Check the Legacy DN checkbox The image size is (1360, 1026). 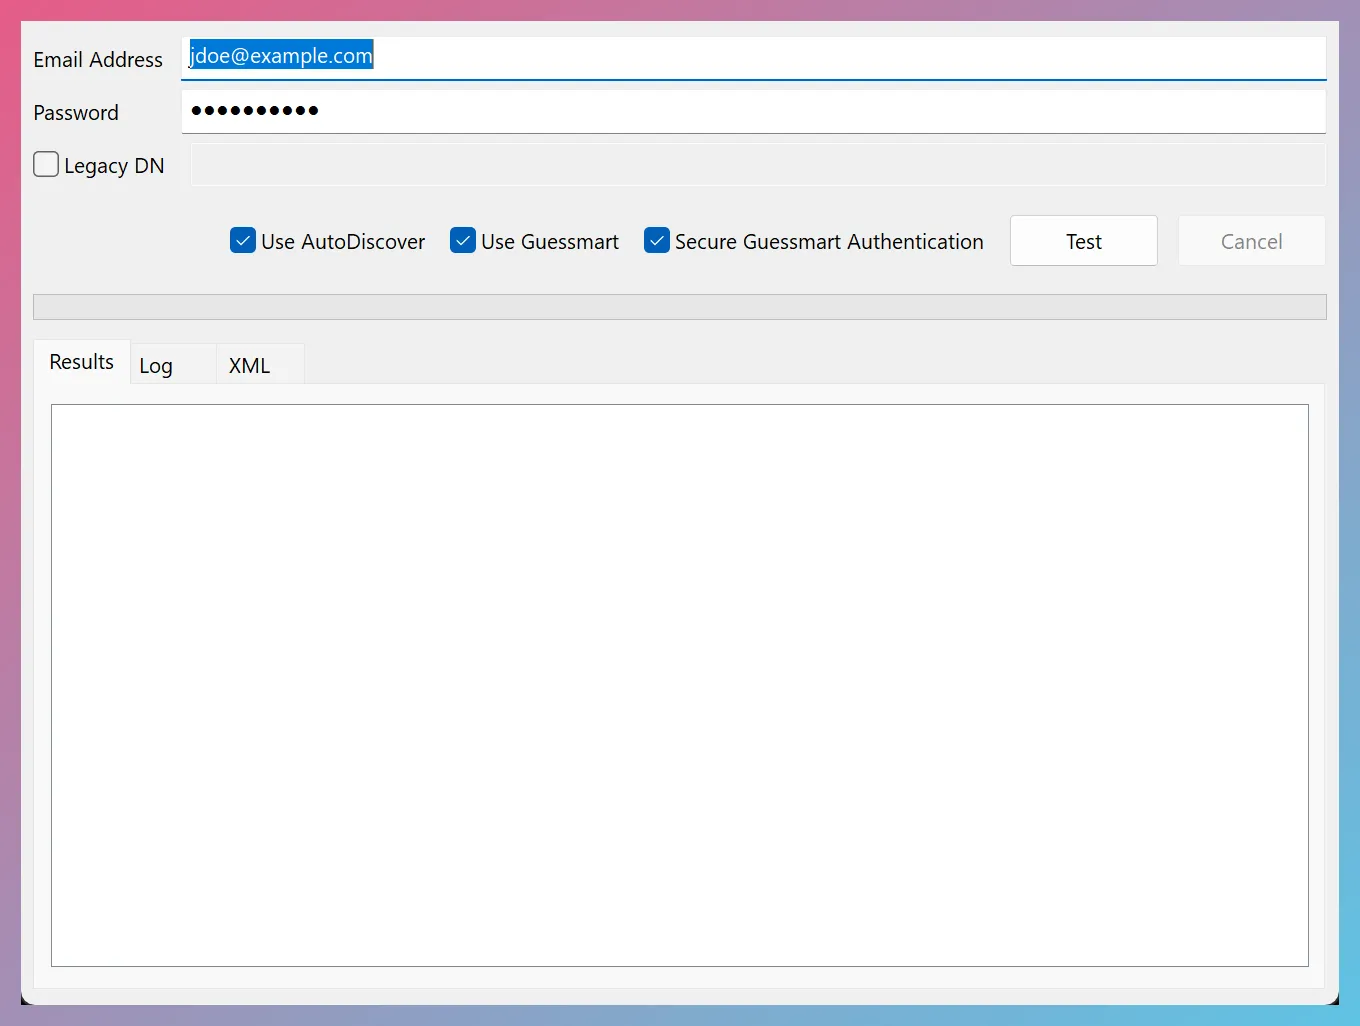pos(46,164)
